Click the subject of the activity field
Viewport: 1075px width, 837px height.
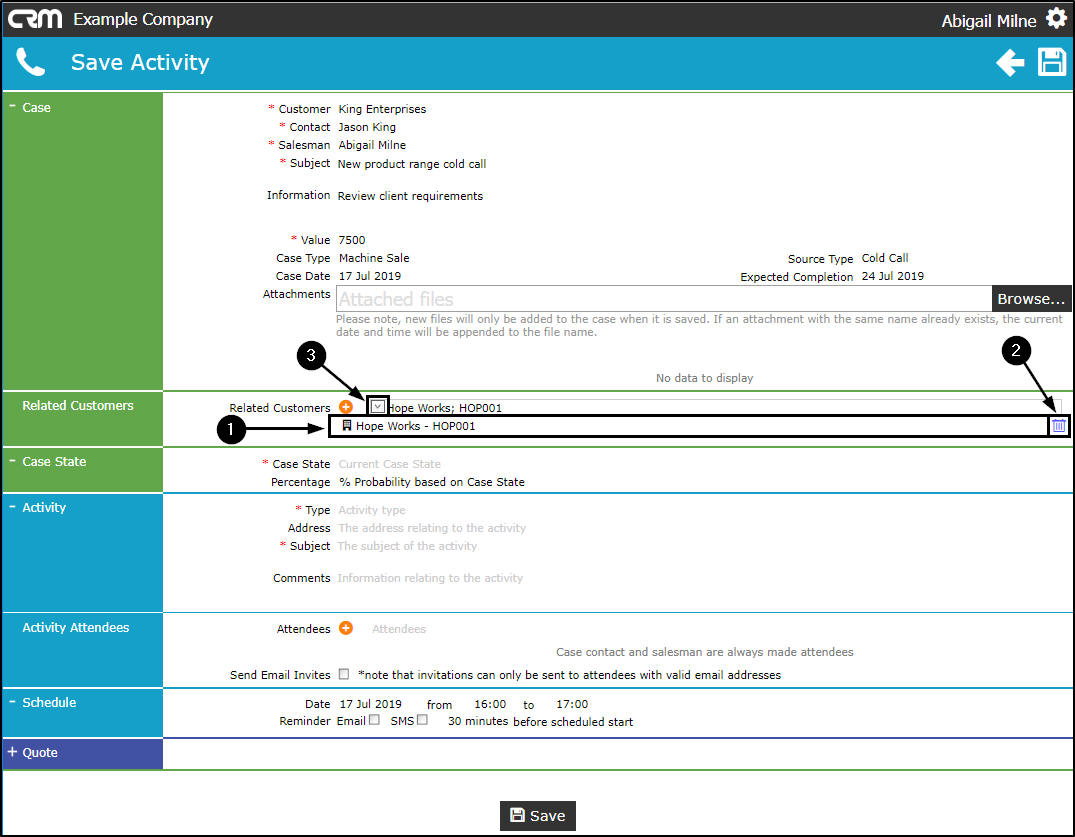point(407,546)
